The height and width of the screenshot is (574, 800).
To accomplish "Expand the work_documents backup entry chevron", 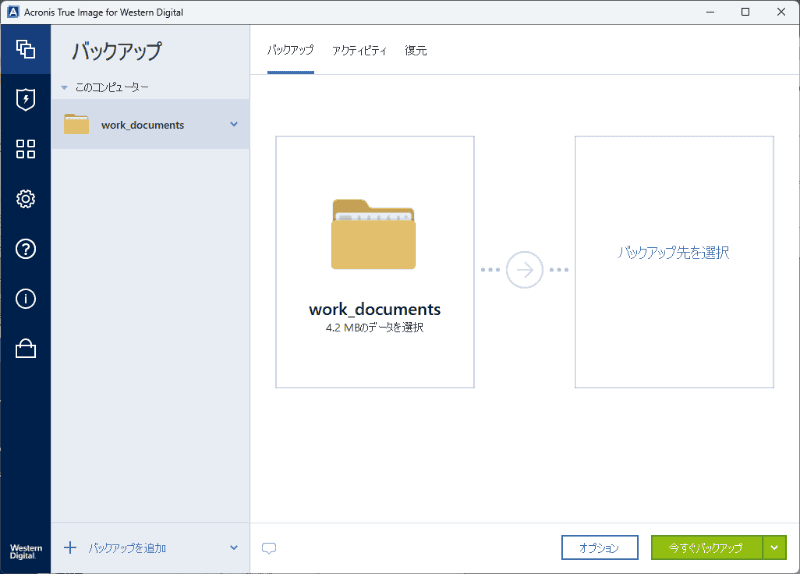I will pos(234,124).
